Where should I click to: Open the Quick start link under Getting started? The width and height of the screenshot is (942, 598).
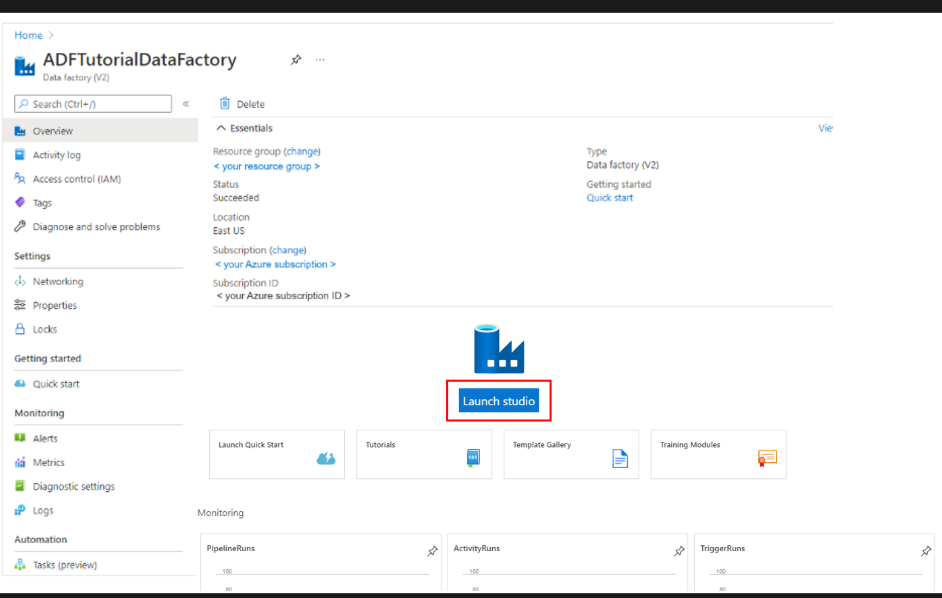click(609, 198)
